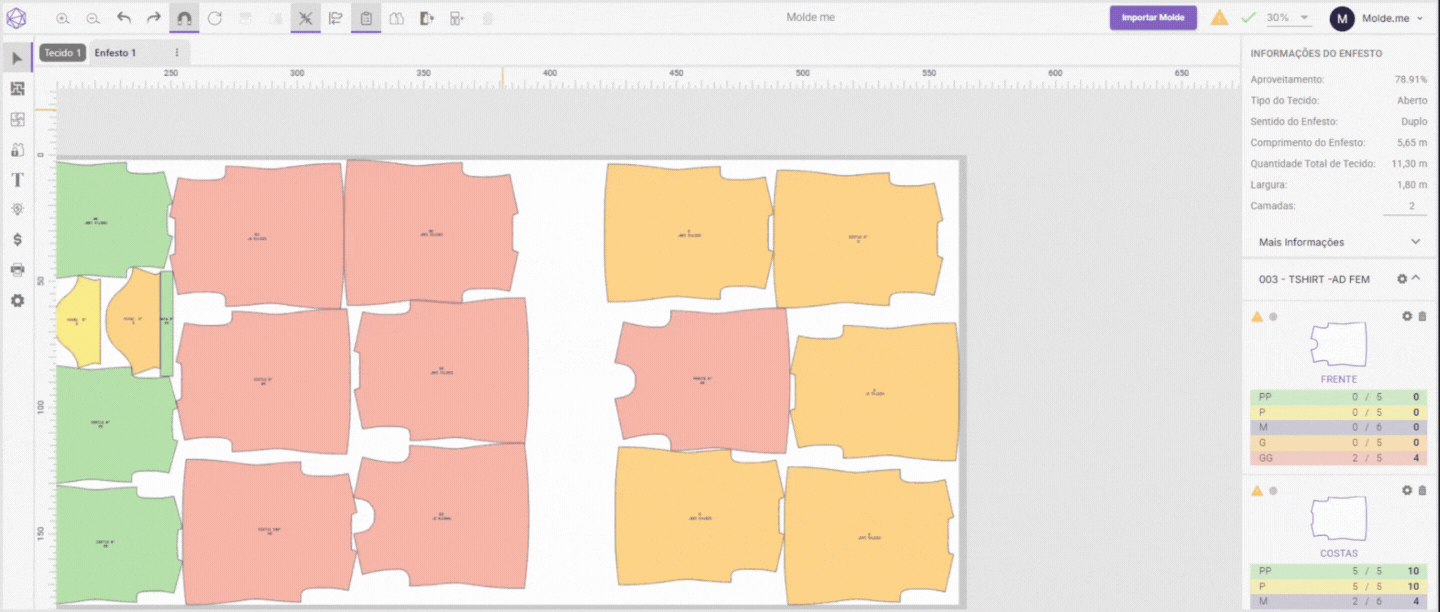Select the Enfesto 1 tab
The image size is (1440, 612).
tap(115, 53)
